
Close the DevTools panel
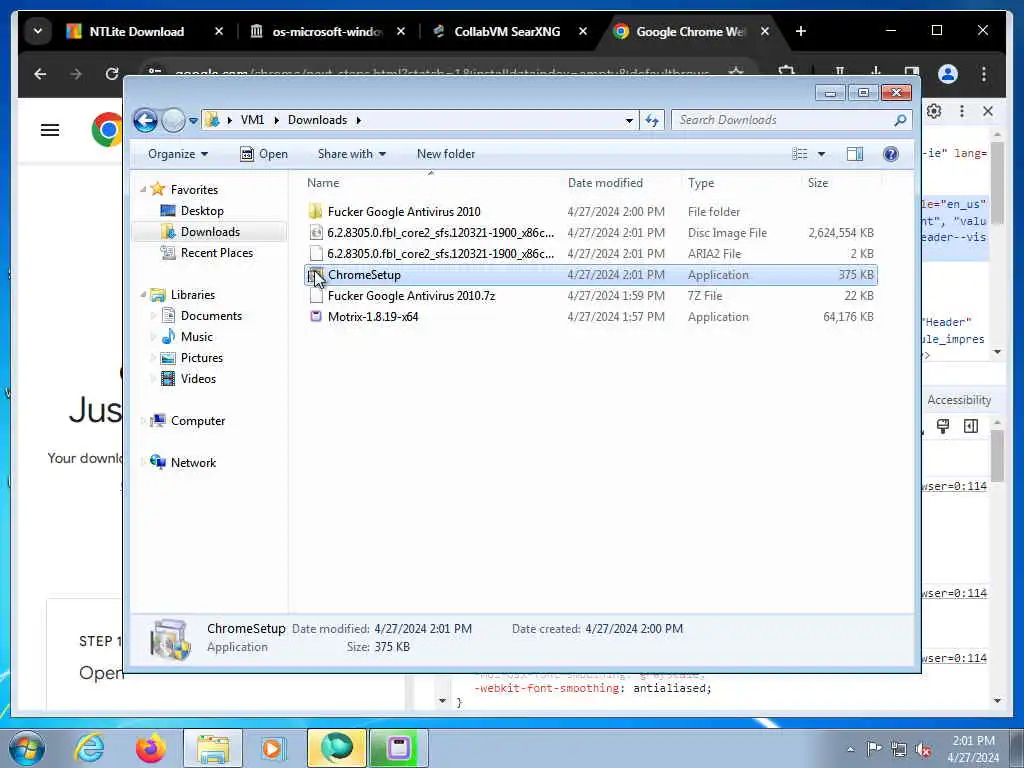(988, 112)
